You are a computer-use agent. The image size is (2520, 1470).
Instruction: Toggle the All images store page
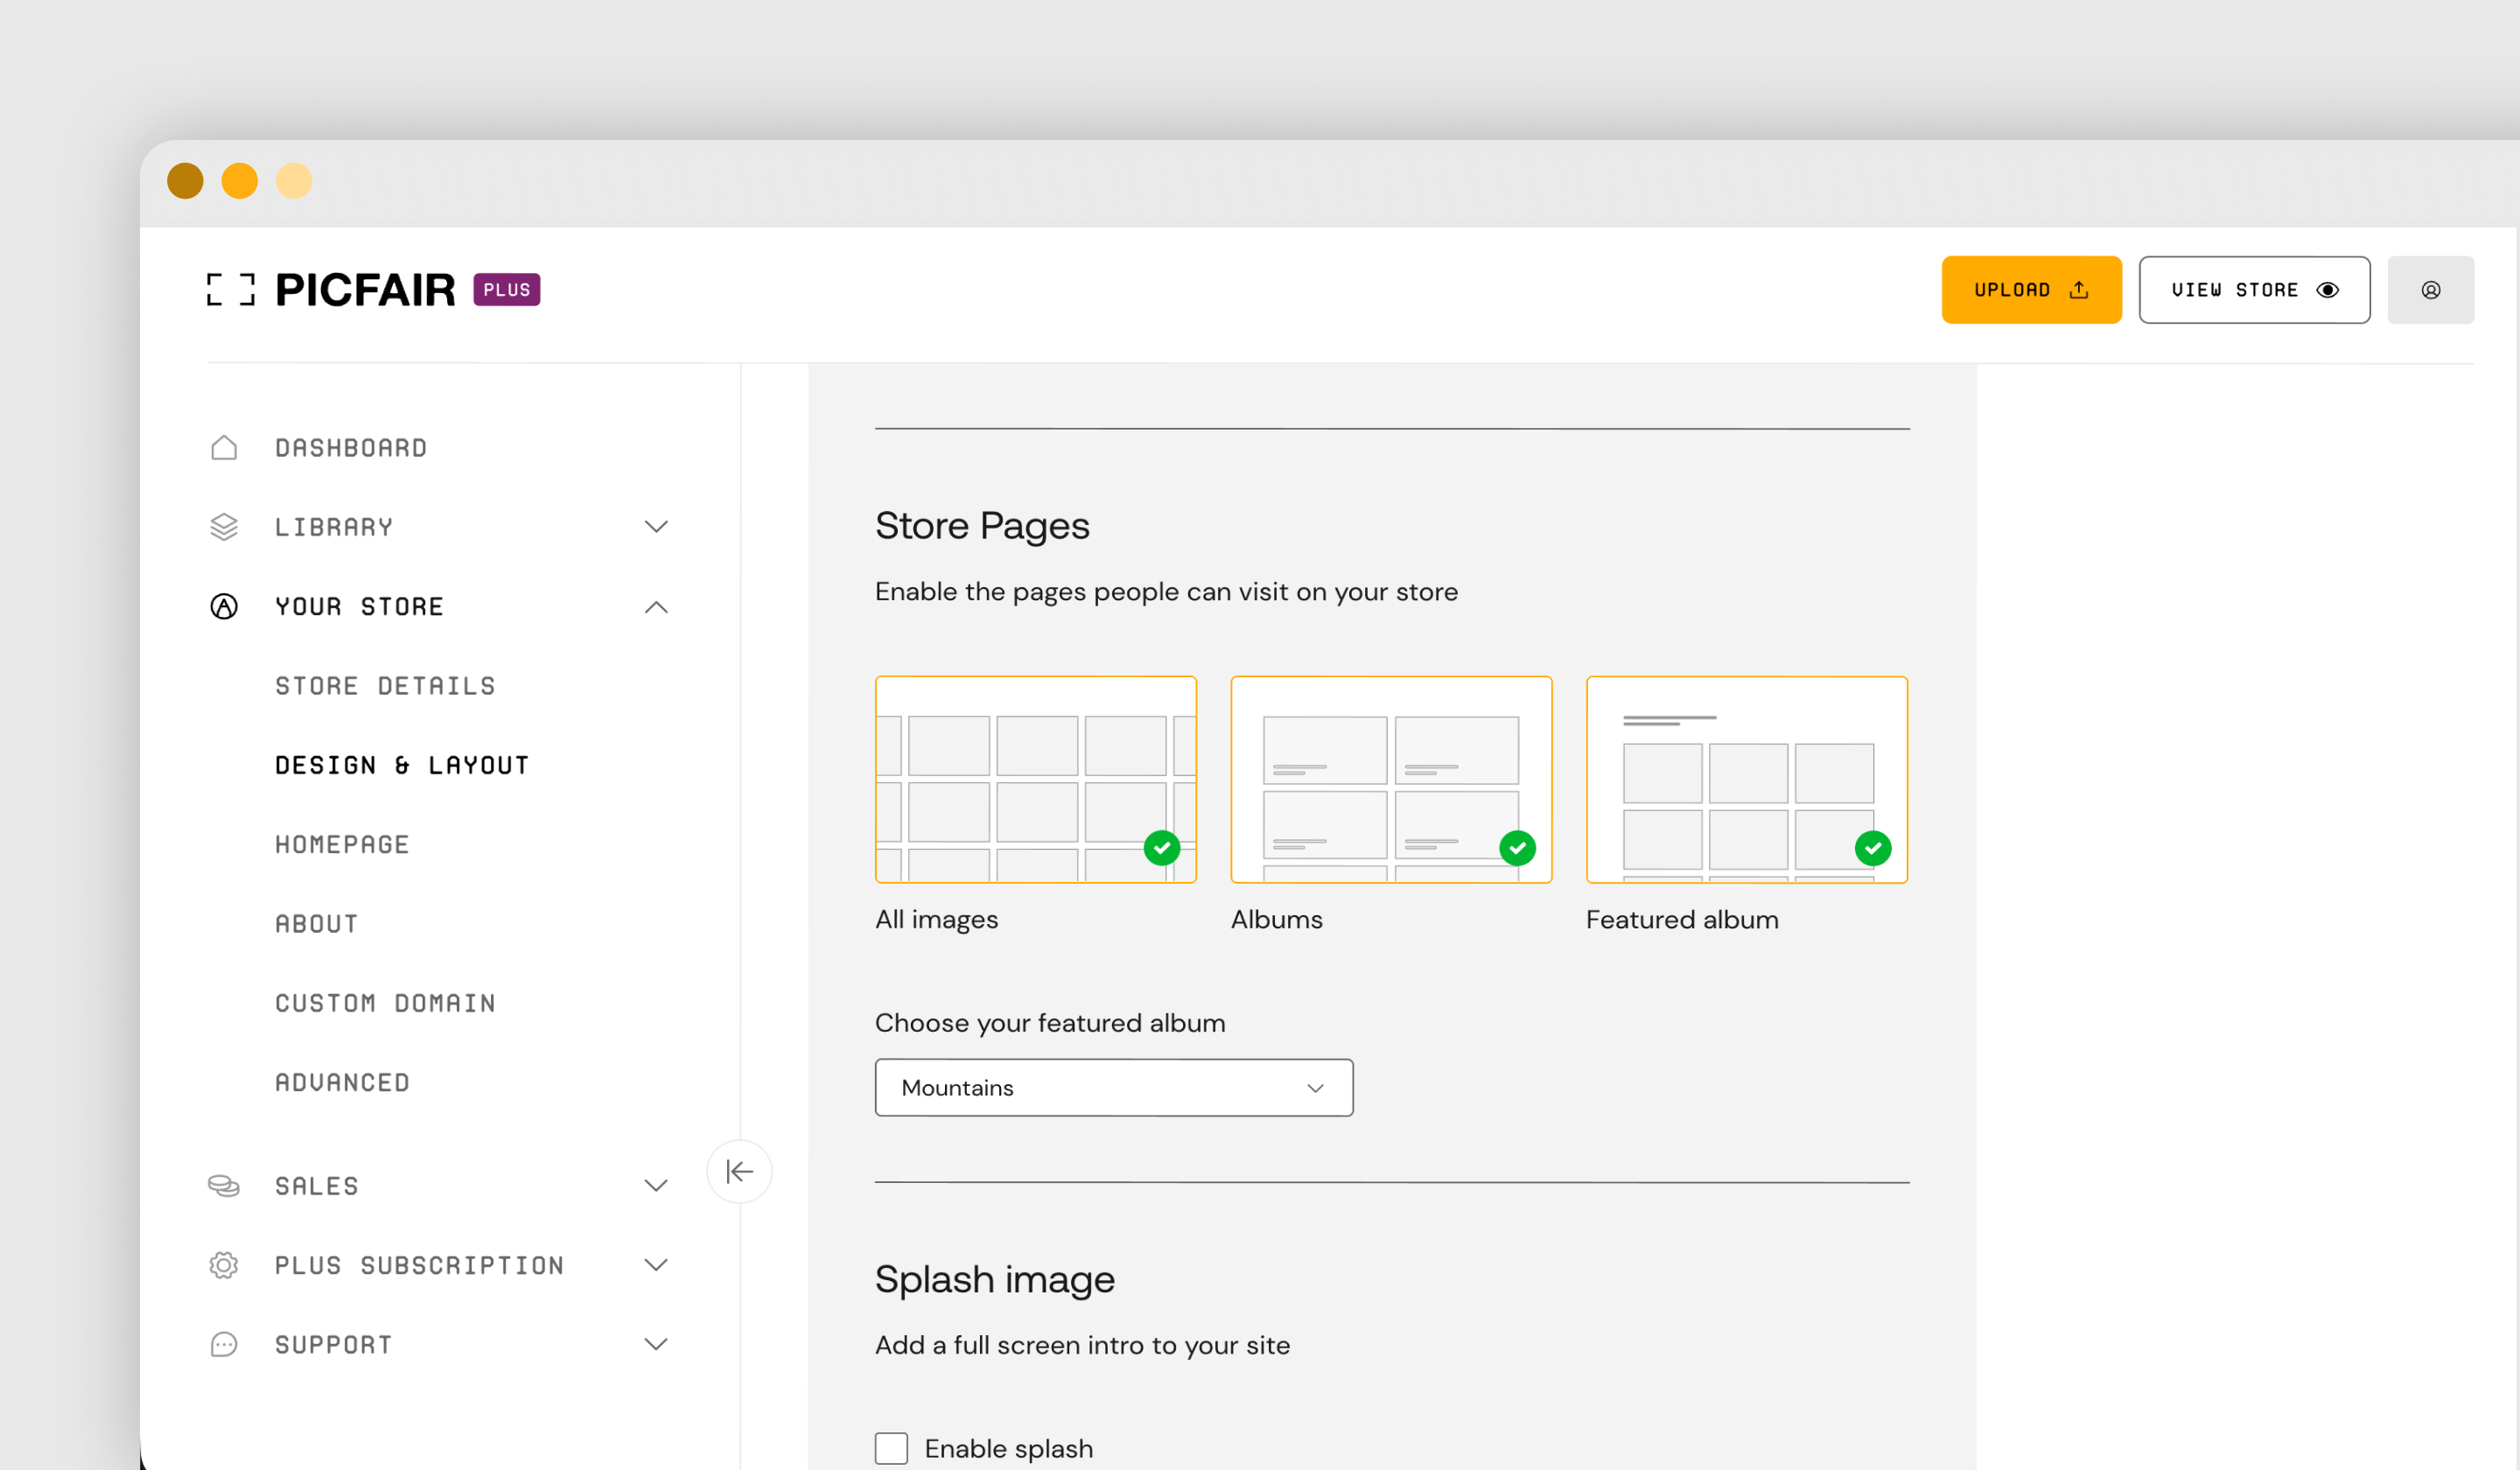1035,780
